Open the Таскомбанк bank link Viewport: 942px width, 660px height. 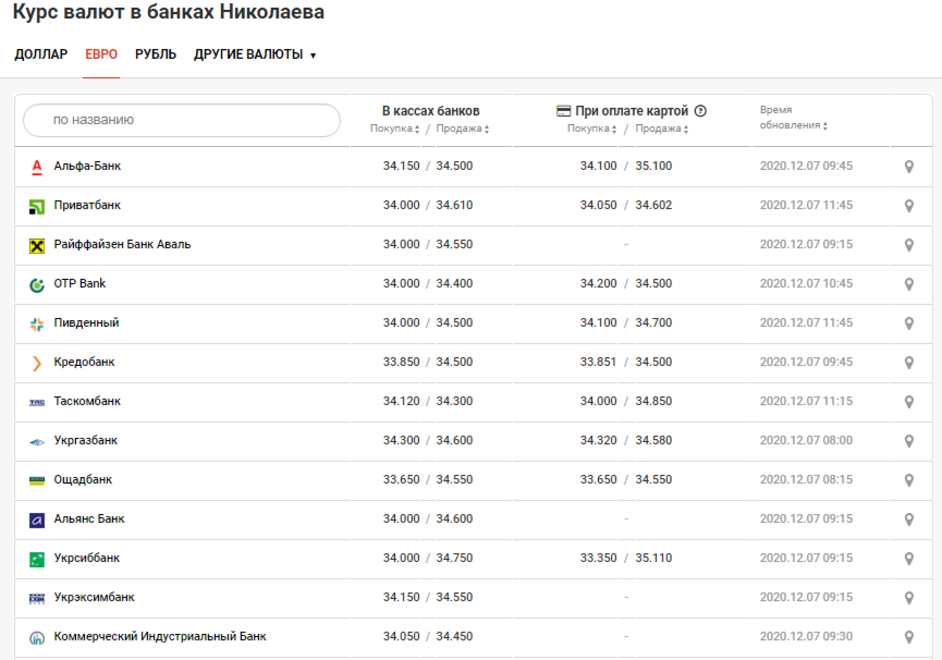(x=87, y=401)
